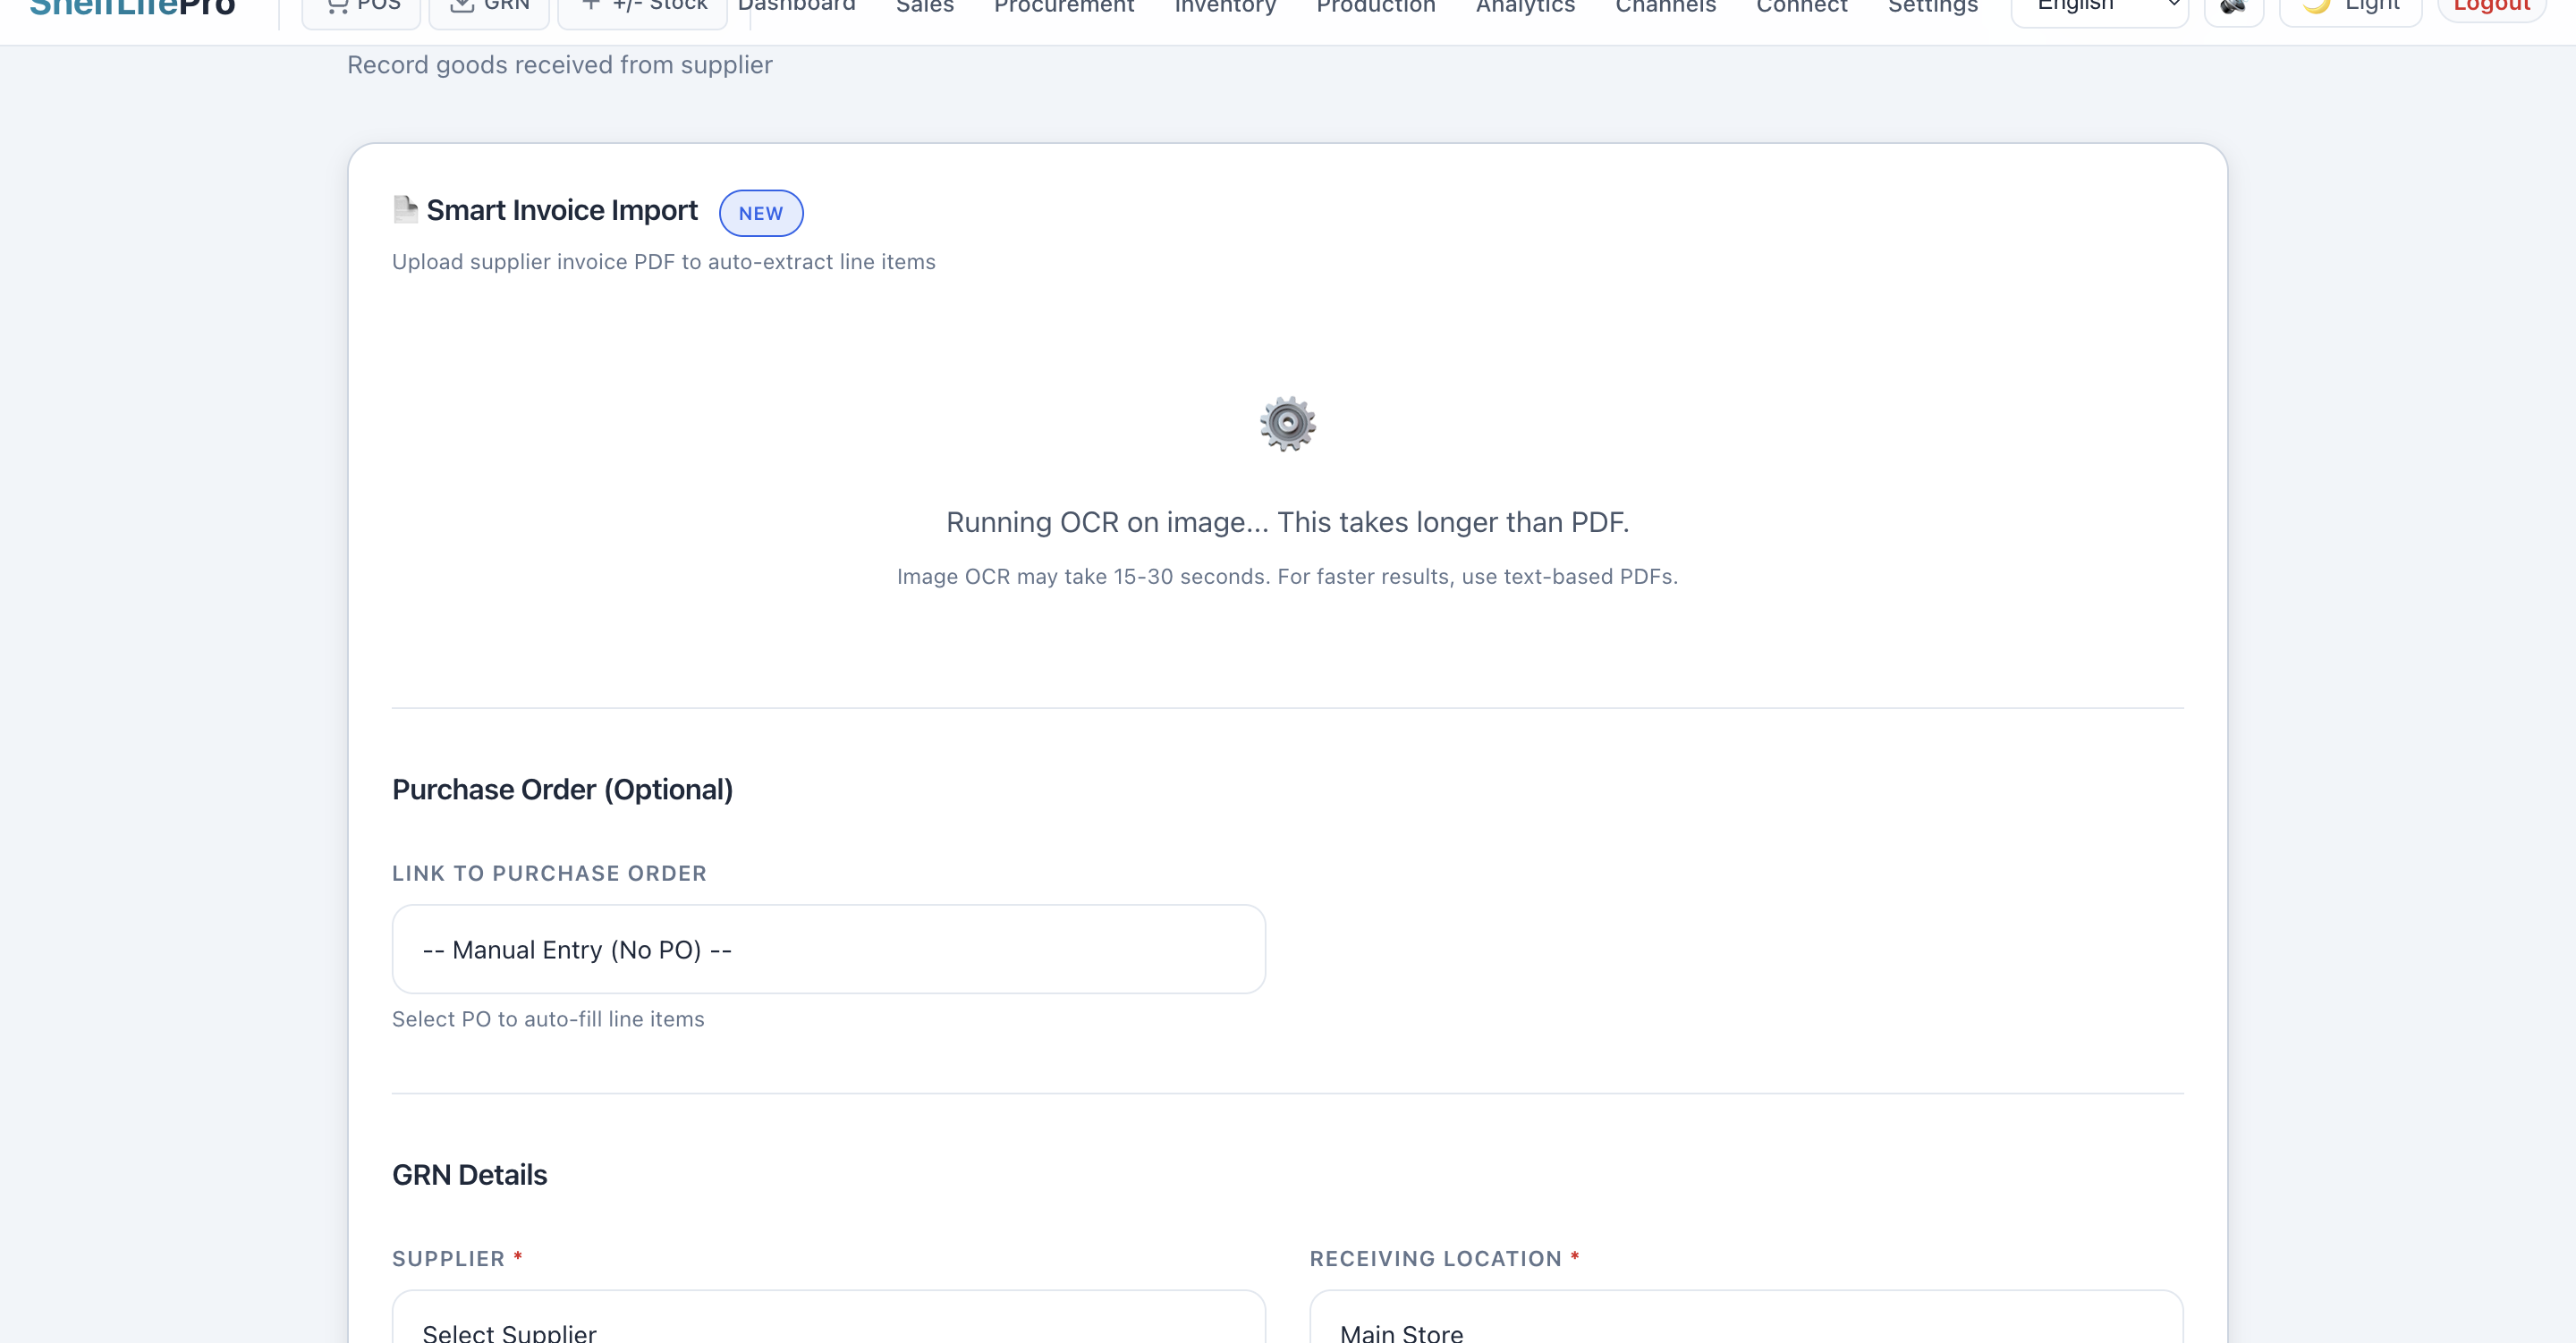Click the document icon next to Smart Invoice Import
Image resolution: width=2576 pixels, height=1343 pixels.
coord(404,209)
